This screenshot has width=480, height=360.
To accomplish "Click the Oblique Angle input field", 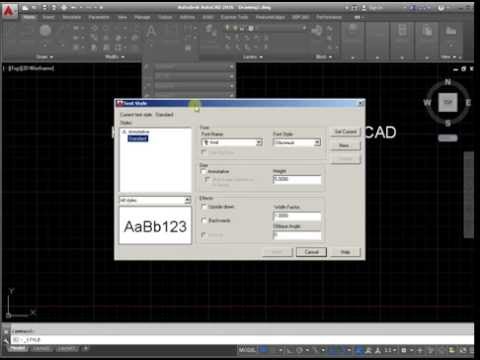I will coord(297,235).
